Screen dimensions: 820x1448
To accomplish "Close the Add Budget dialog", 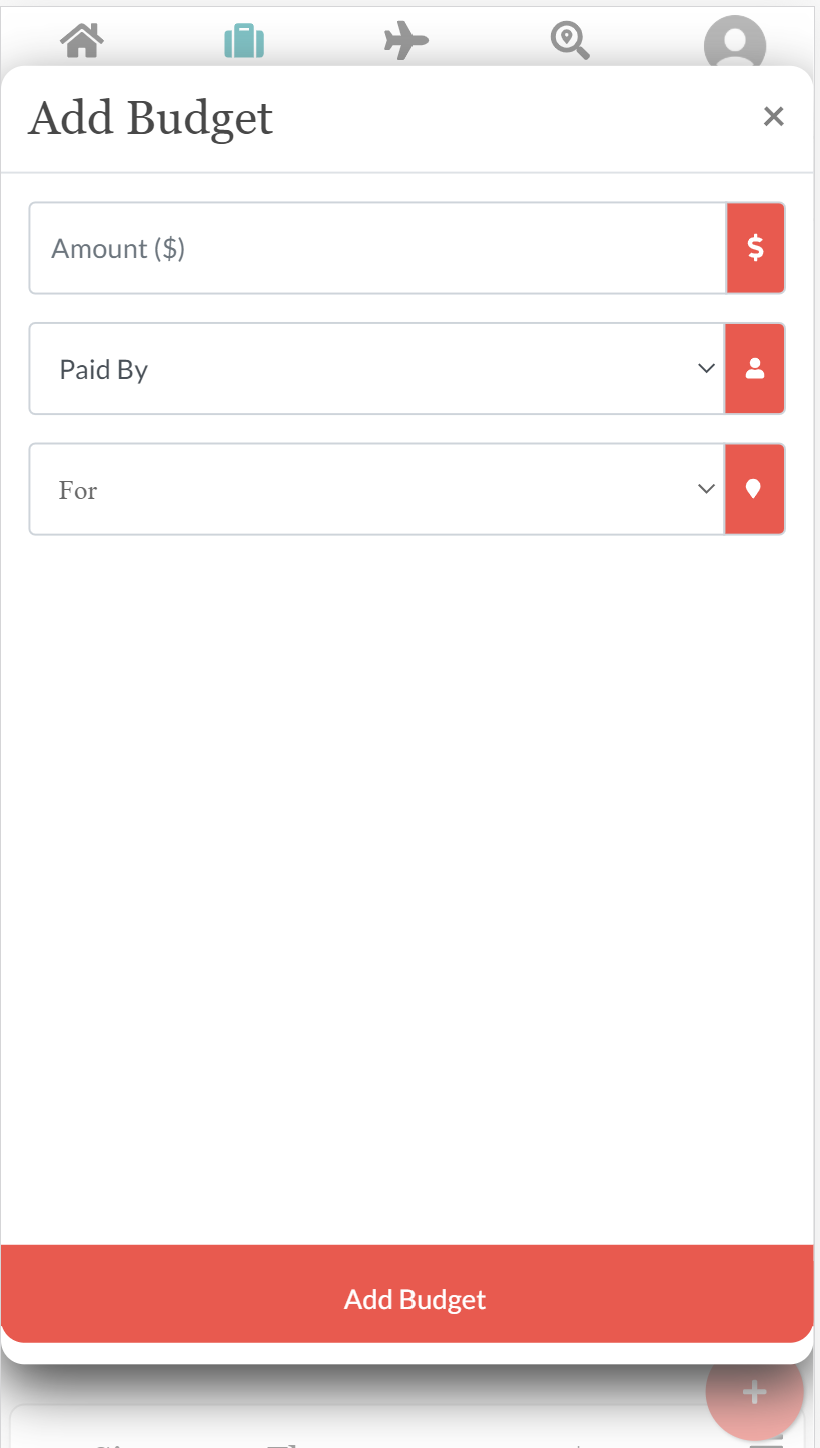I will 773,117.
